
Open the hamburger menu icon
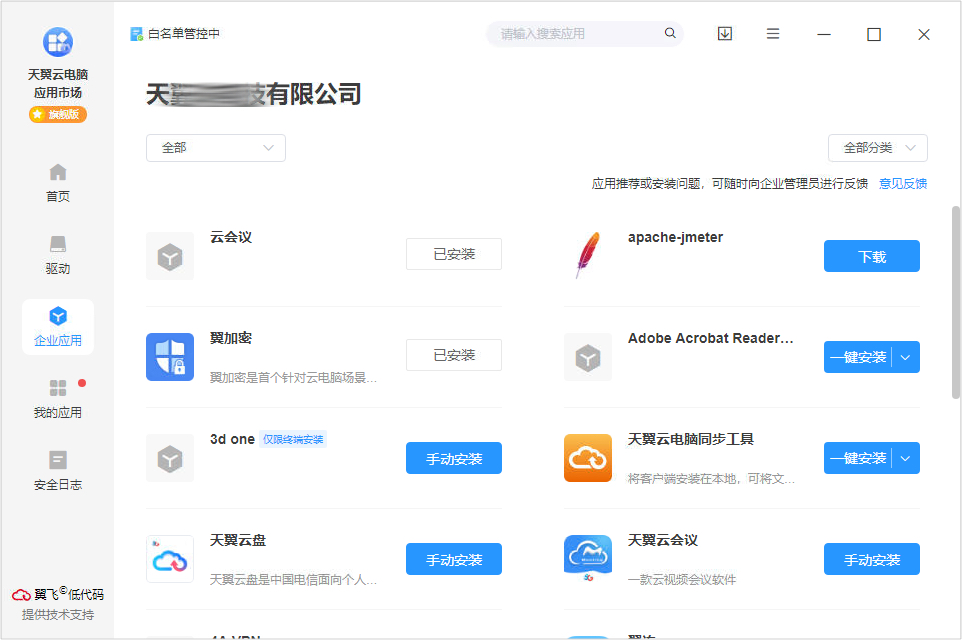773,34
